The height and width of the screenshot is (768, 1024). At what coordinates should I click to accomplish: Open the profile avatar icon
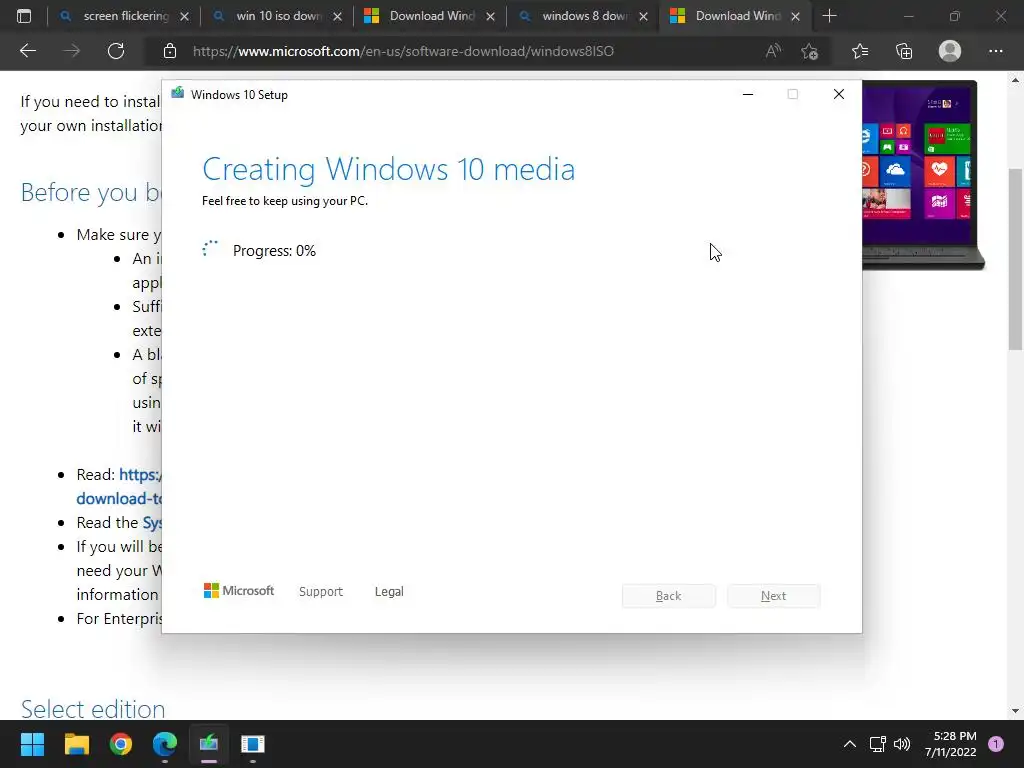950,51
